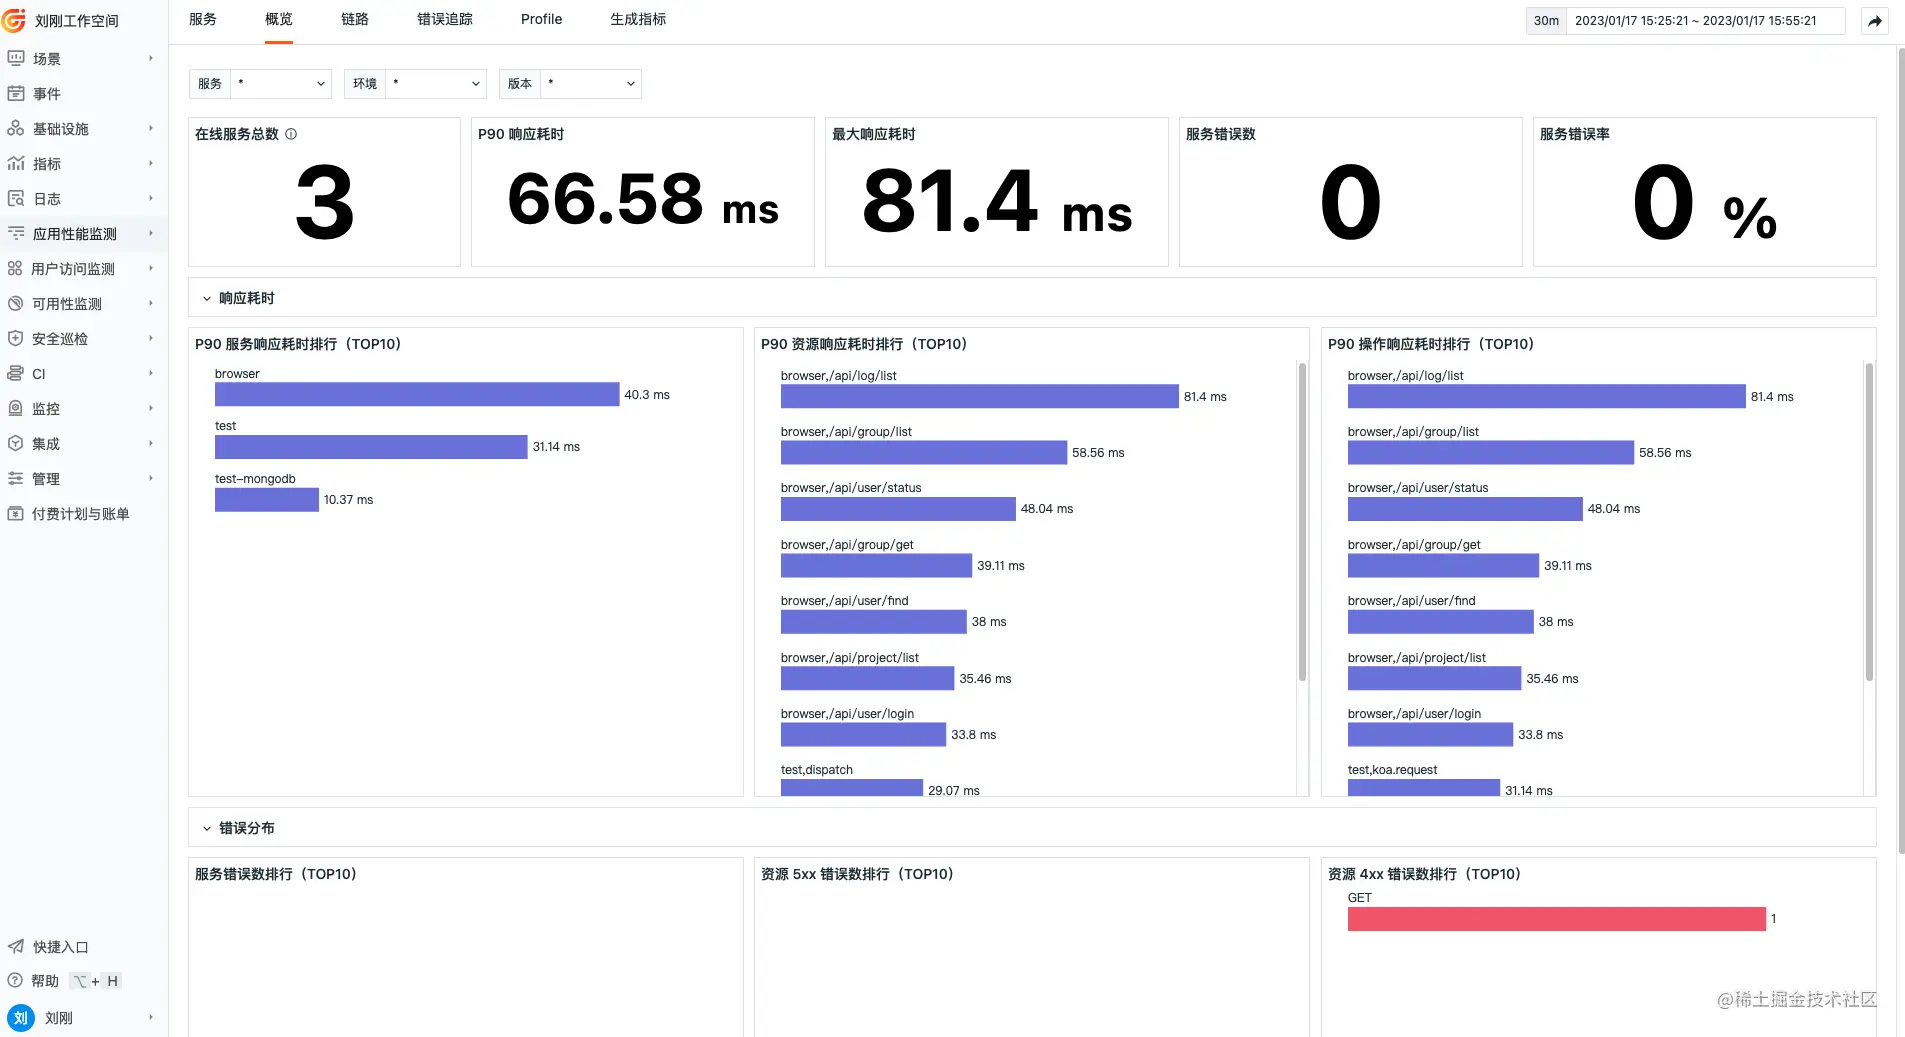The height and width of the screenshot is (1037, 1905).
Task: Expand the 30m time range selector
Action: click(x=1546, y=21)
